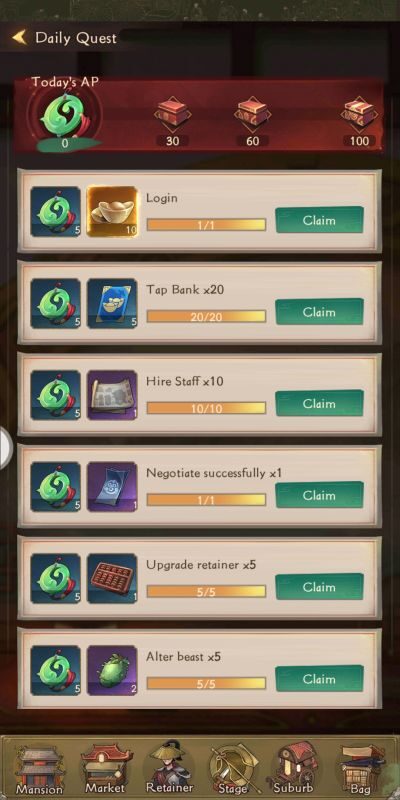The image size is (400, 800).
Task: Open the Retainer tab
Action: coord(169,769)
